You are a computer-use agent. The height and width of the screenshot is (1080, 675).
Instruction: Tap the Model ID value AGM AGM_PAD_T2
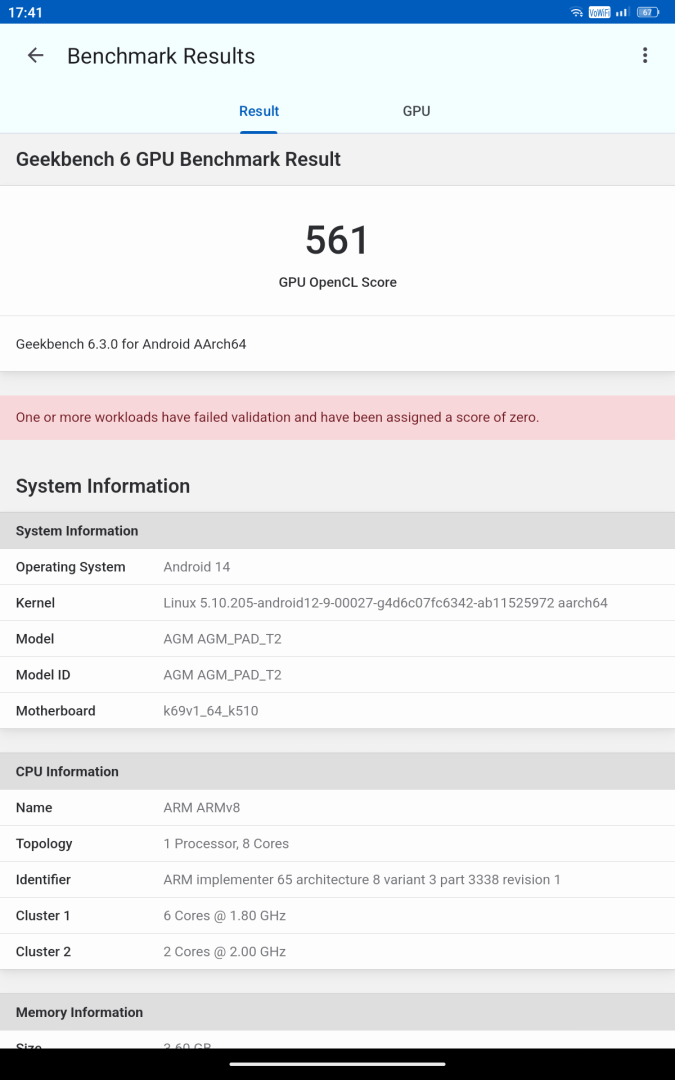coord(222,674)
